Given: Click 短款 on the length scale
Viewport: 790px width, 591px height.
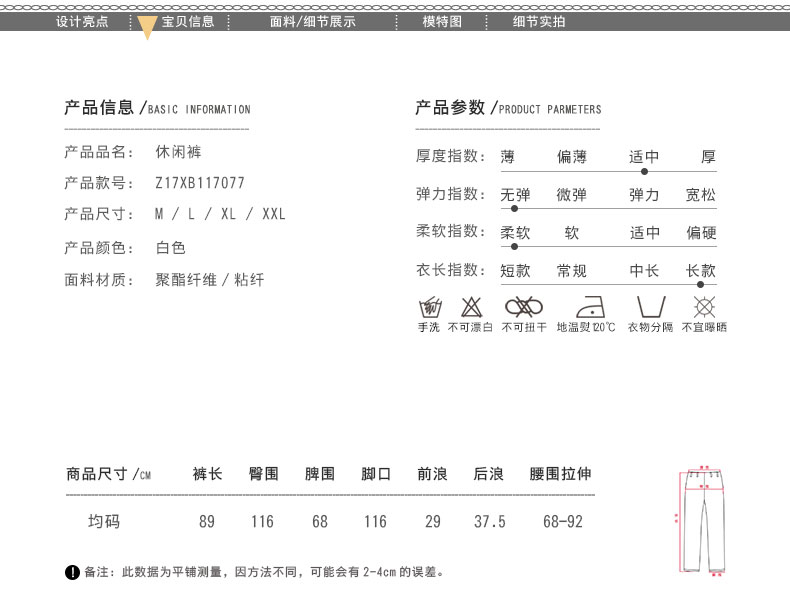Looking at the screenshot, I should tap(515, 271).
